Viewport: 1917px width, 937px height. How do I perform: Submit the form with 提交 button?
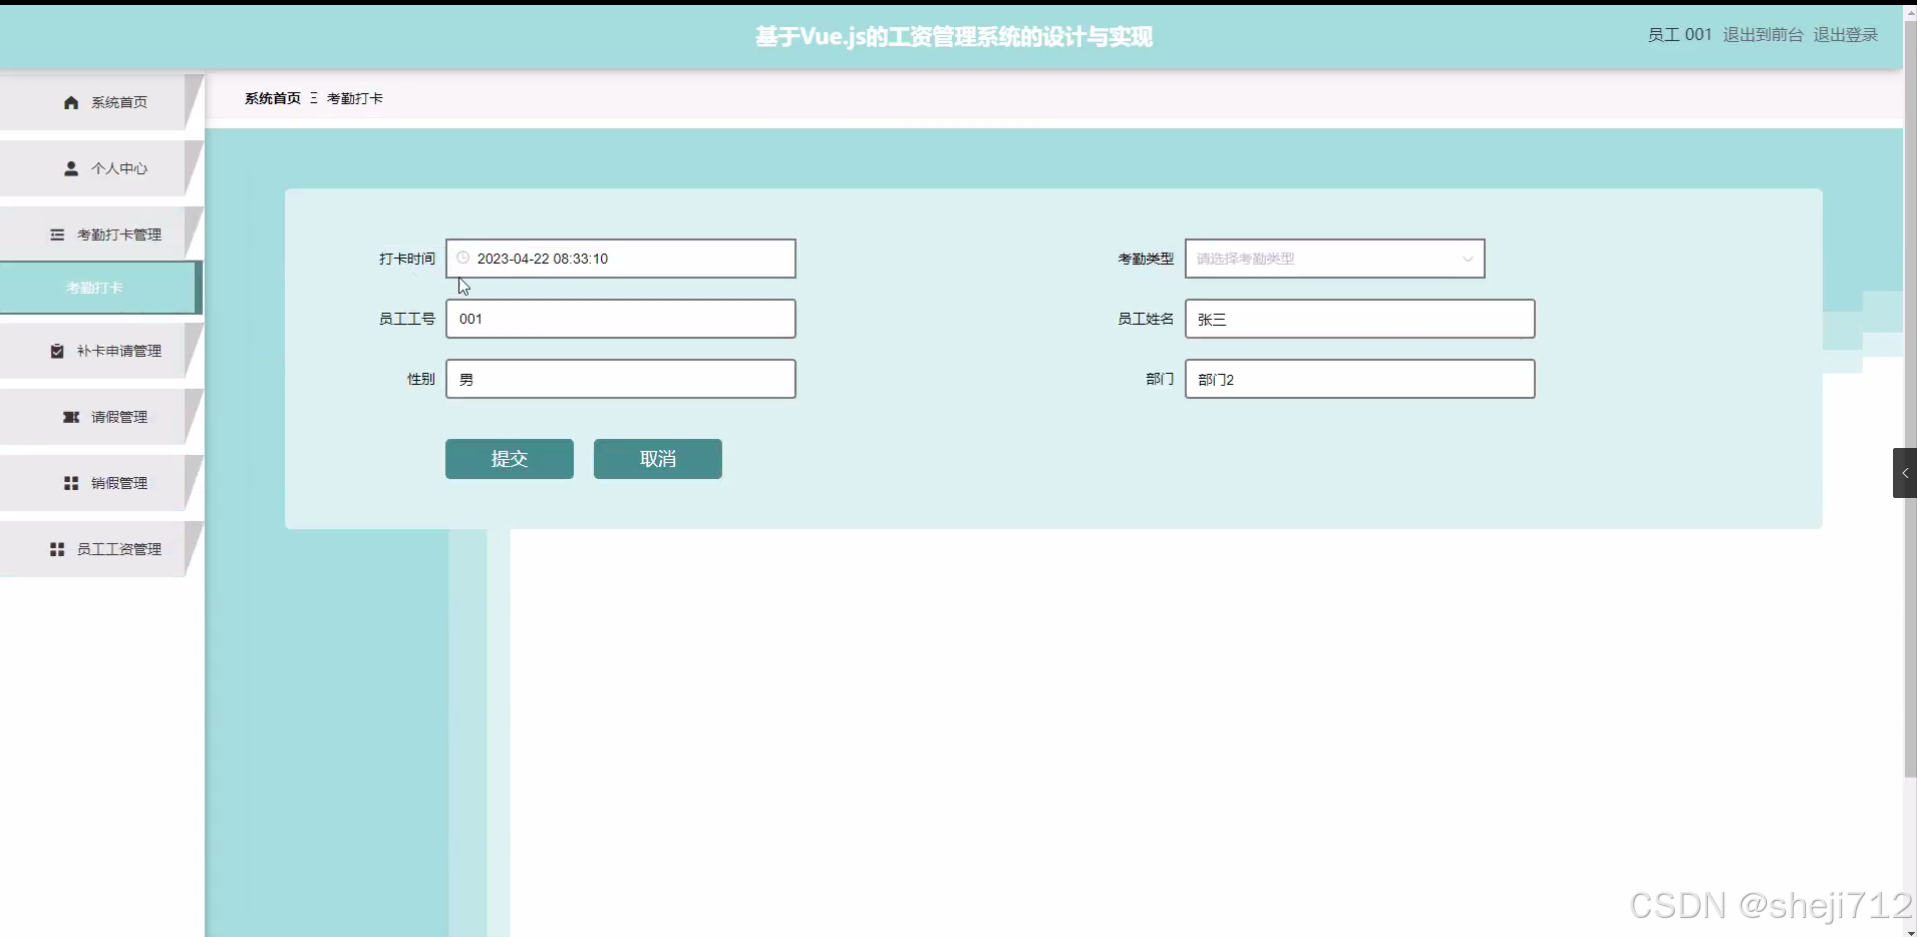[509, 458]
